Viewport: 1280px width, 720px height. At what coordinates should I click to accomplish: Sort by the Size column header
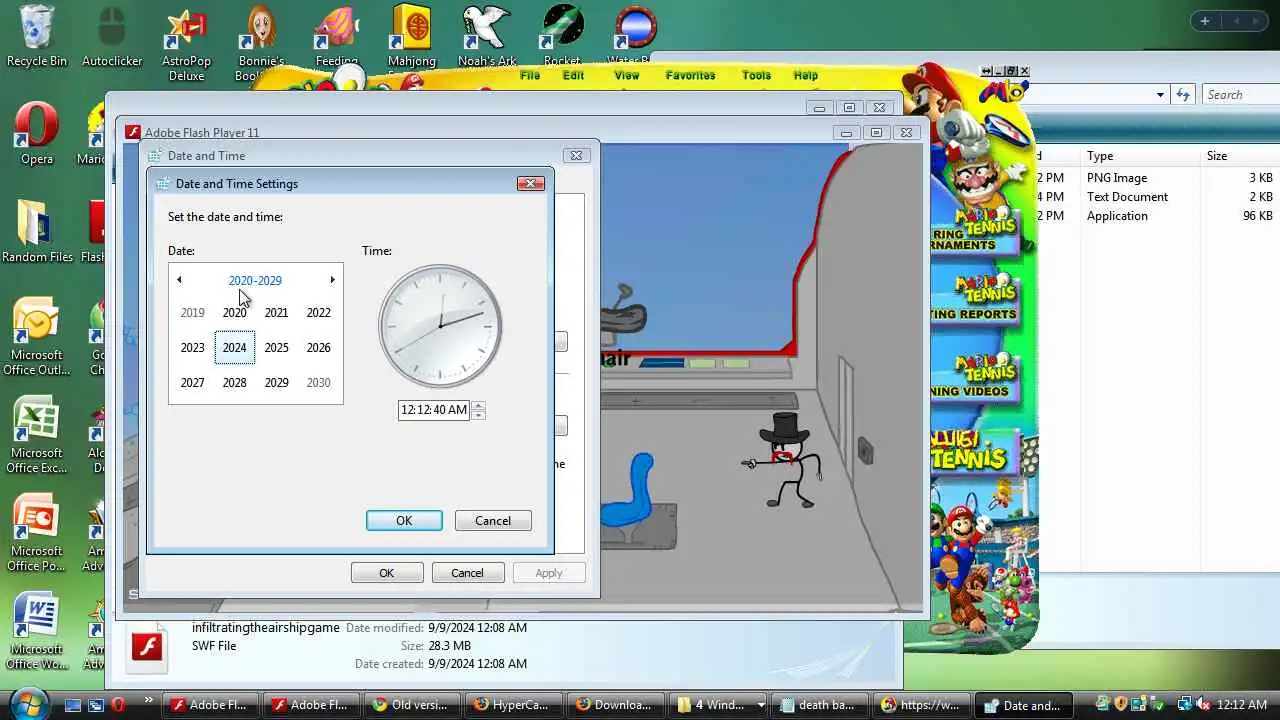pyautogui.click(x=1240, y=156)
